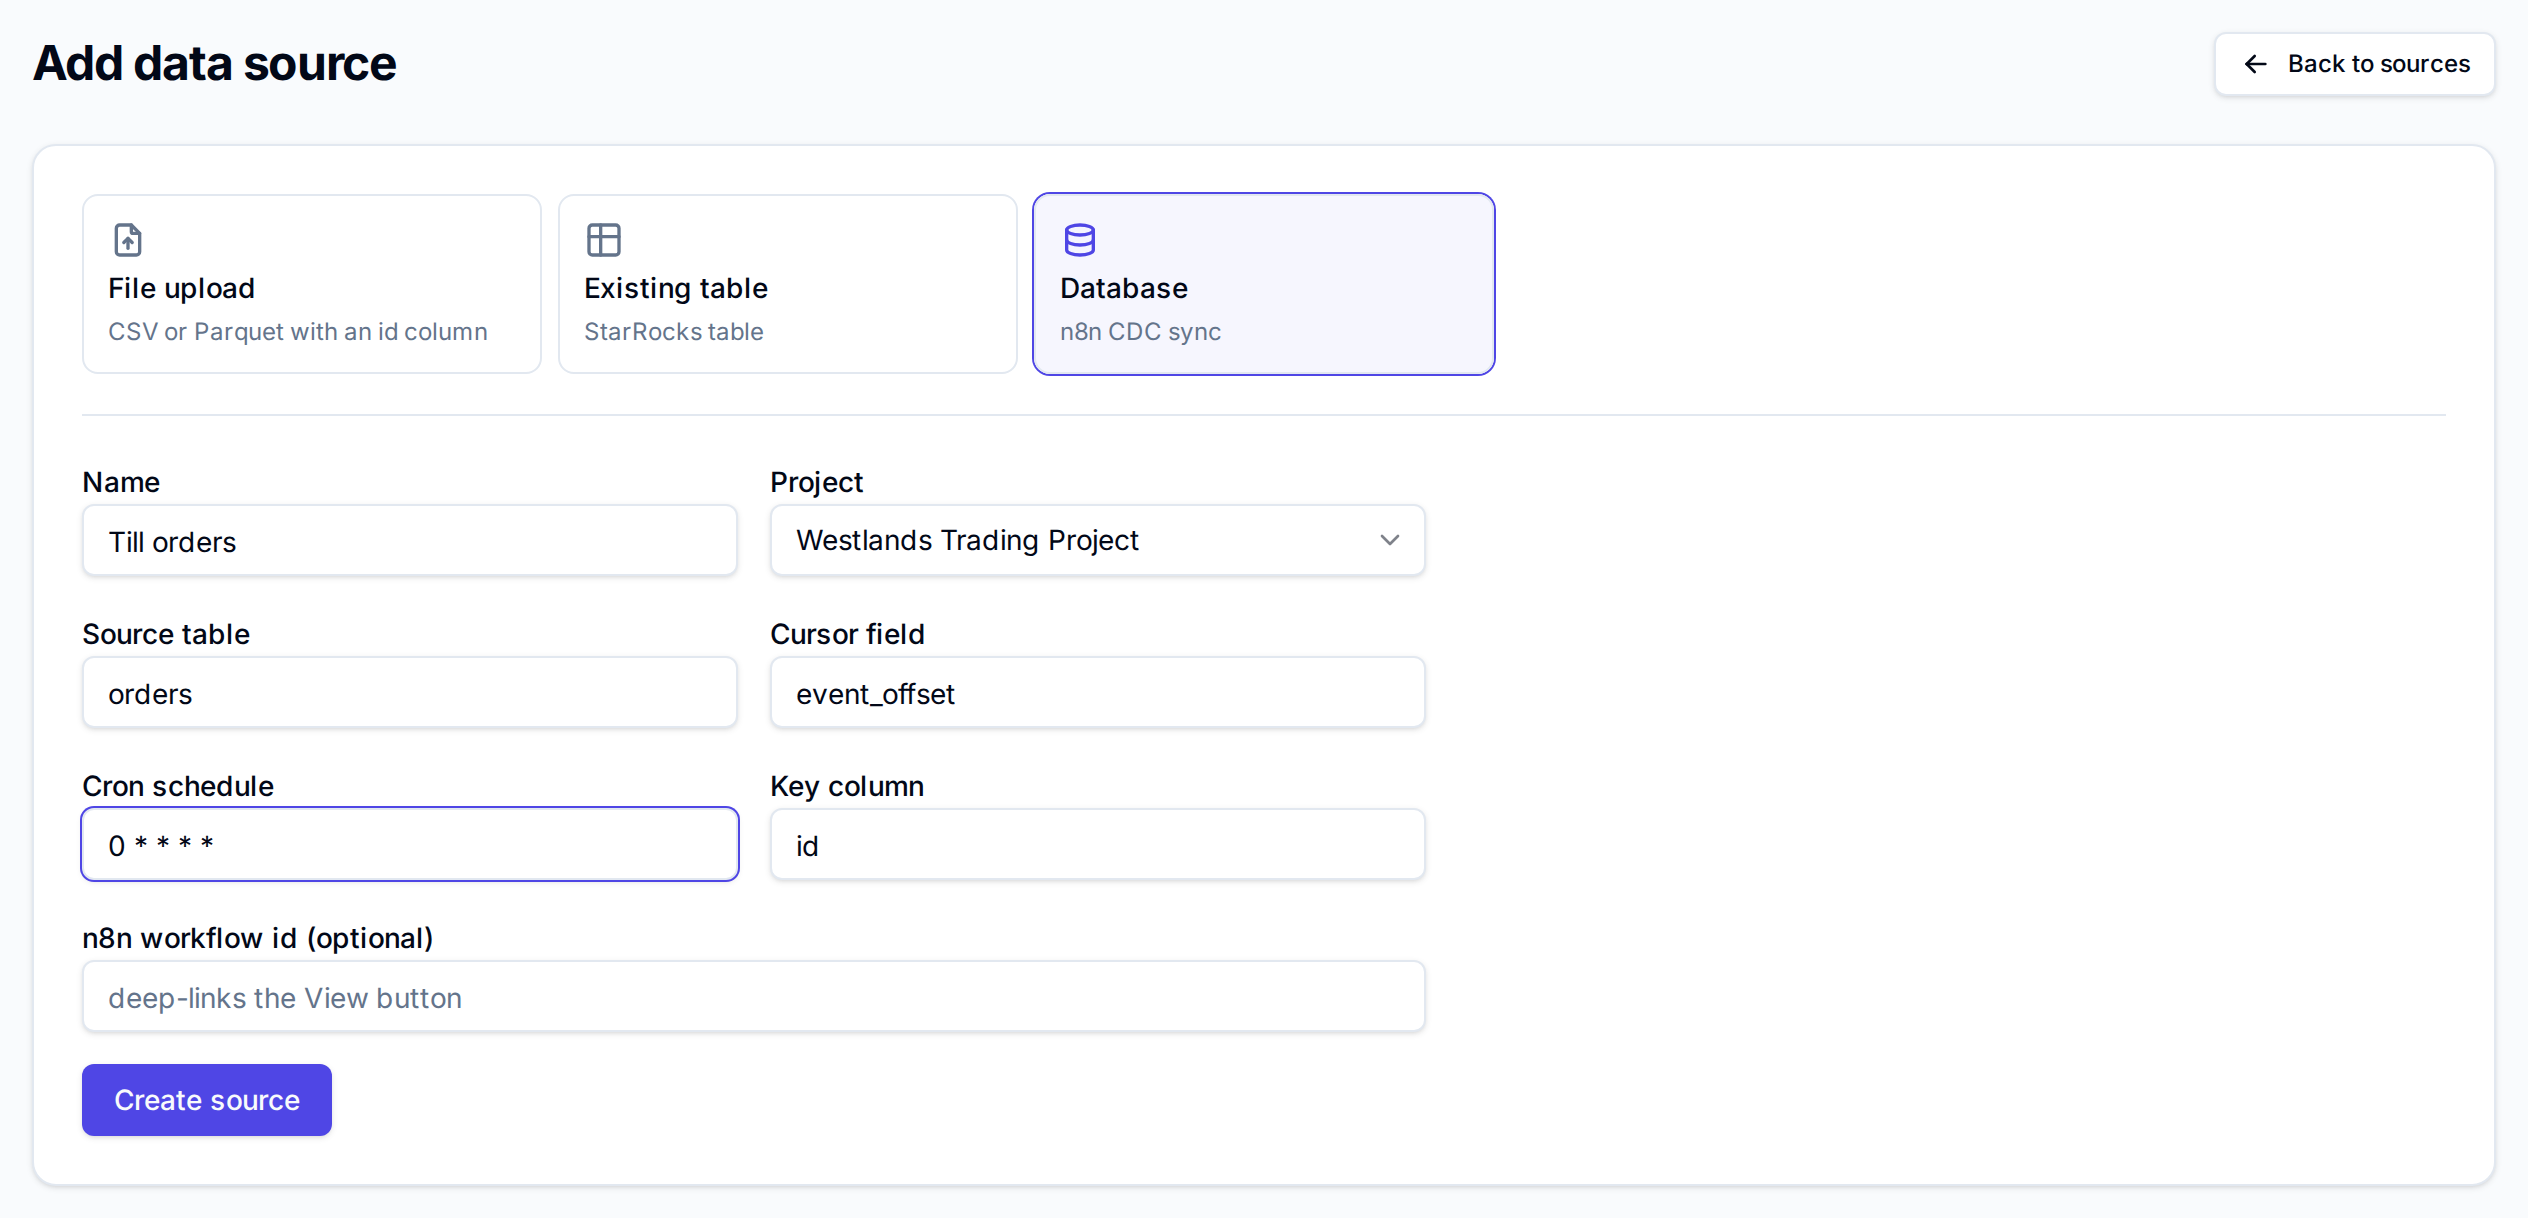This screenshot has width=2528, height=1218.
Task: Focus the Key column input
Action: (x=1098, y=845)
